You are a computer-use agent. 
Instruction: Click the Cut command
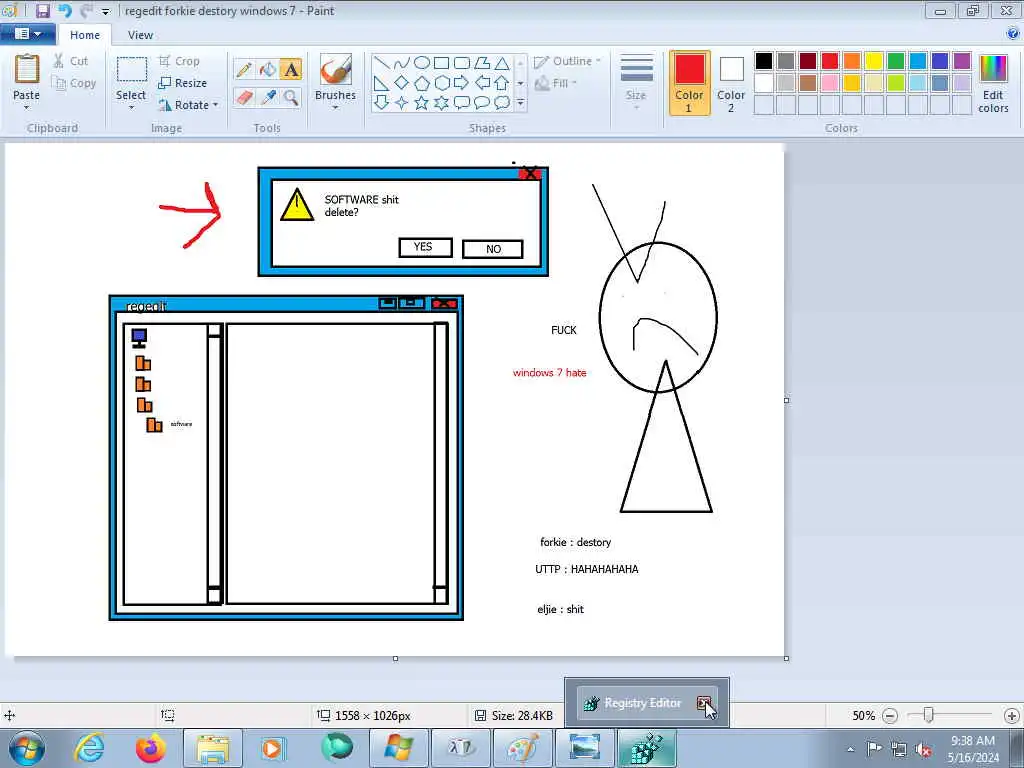tap(71, 61)
